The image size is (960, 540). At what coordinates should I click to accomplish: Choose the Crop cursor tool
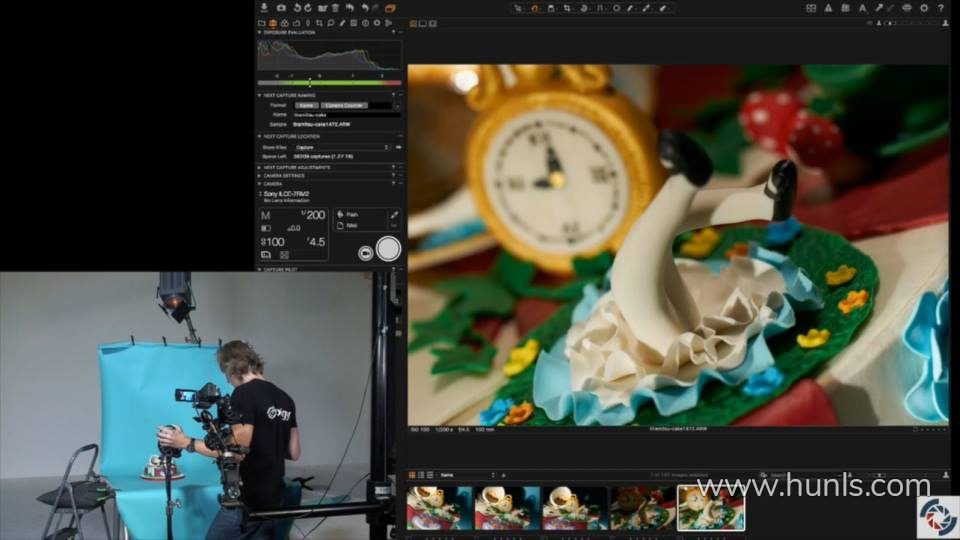[x=567, y=8]
